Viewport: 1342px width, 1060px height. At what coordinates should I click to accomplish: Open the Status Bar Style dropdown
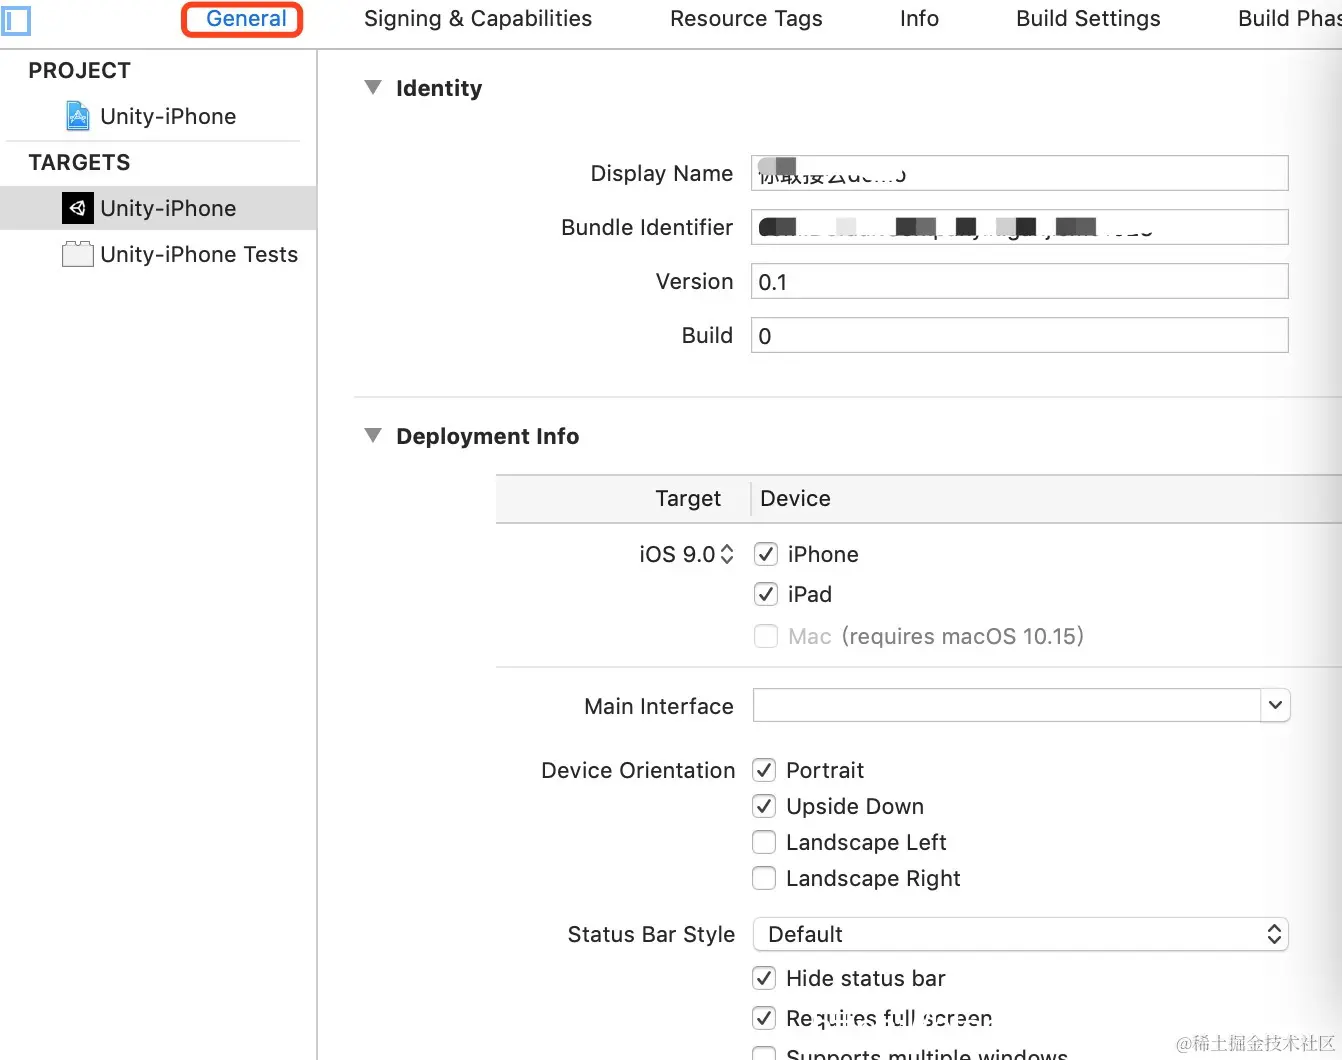(1021, 934)
